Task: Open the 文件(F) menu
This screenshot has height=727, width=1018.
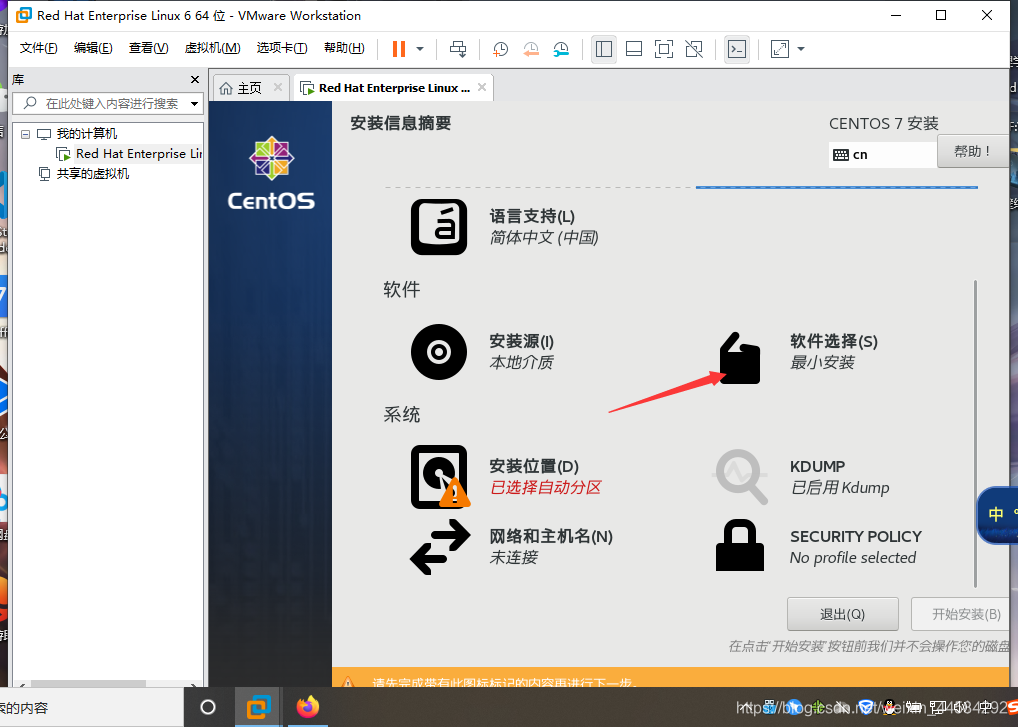Action: 38,48
